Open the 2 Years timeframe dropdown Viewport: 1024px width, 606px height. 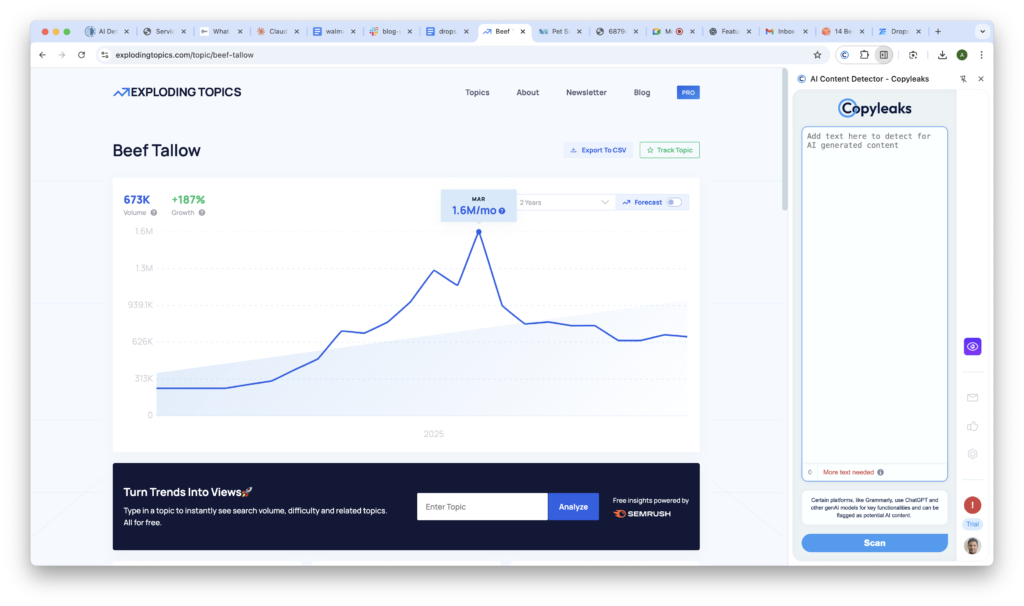coord(563,201)
